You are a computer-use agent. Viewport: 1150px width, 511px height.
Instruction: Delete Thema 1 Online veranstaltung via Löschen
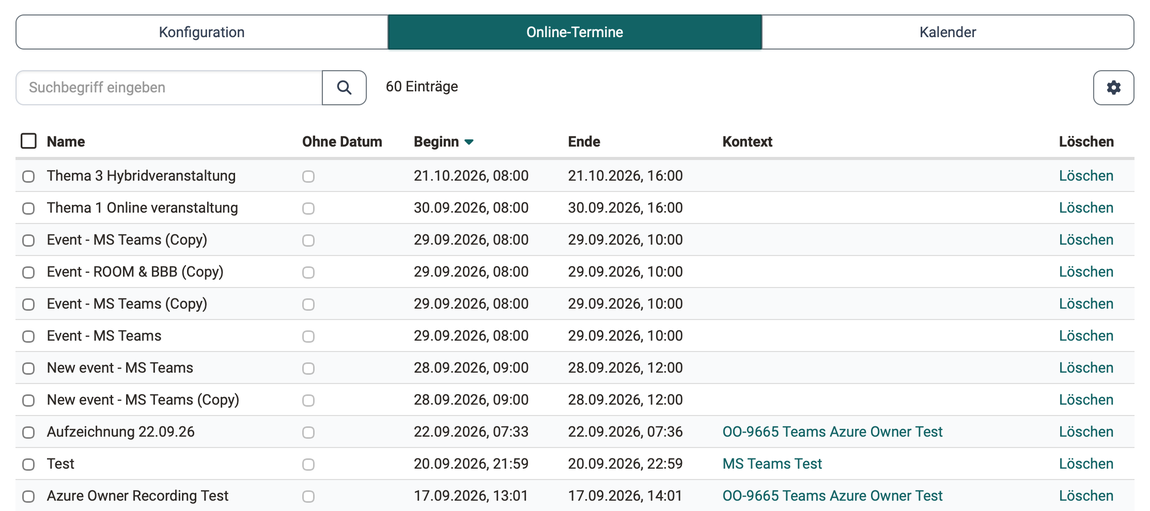(1085, 207)
